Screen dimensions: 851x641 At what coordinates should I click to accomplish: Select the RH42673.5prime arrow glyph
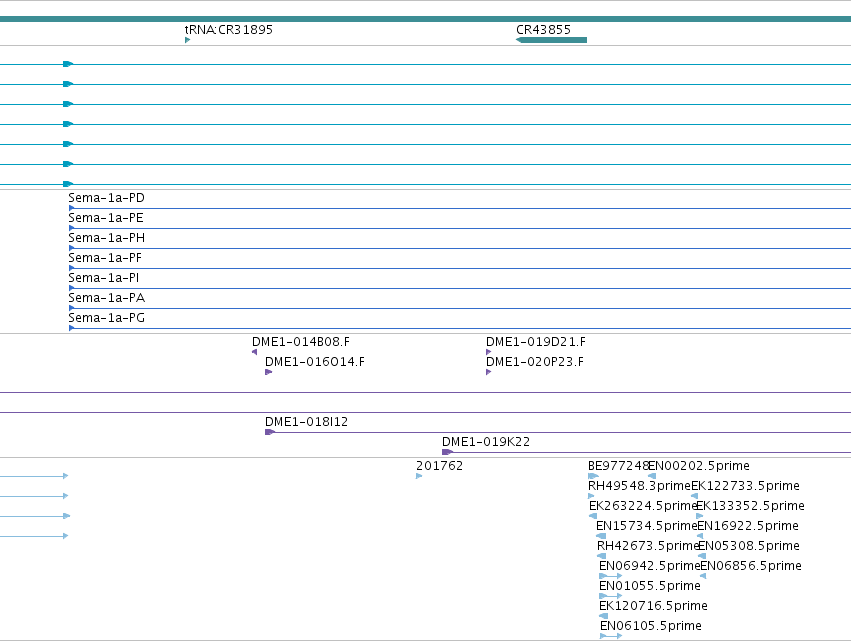tap(601, 556)
